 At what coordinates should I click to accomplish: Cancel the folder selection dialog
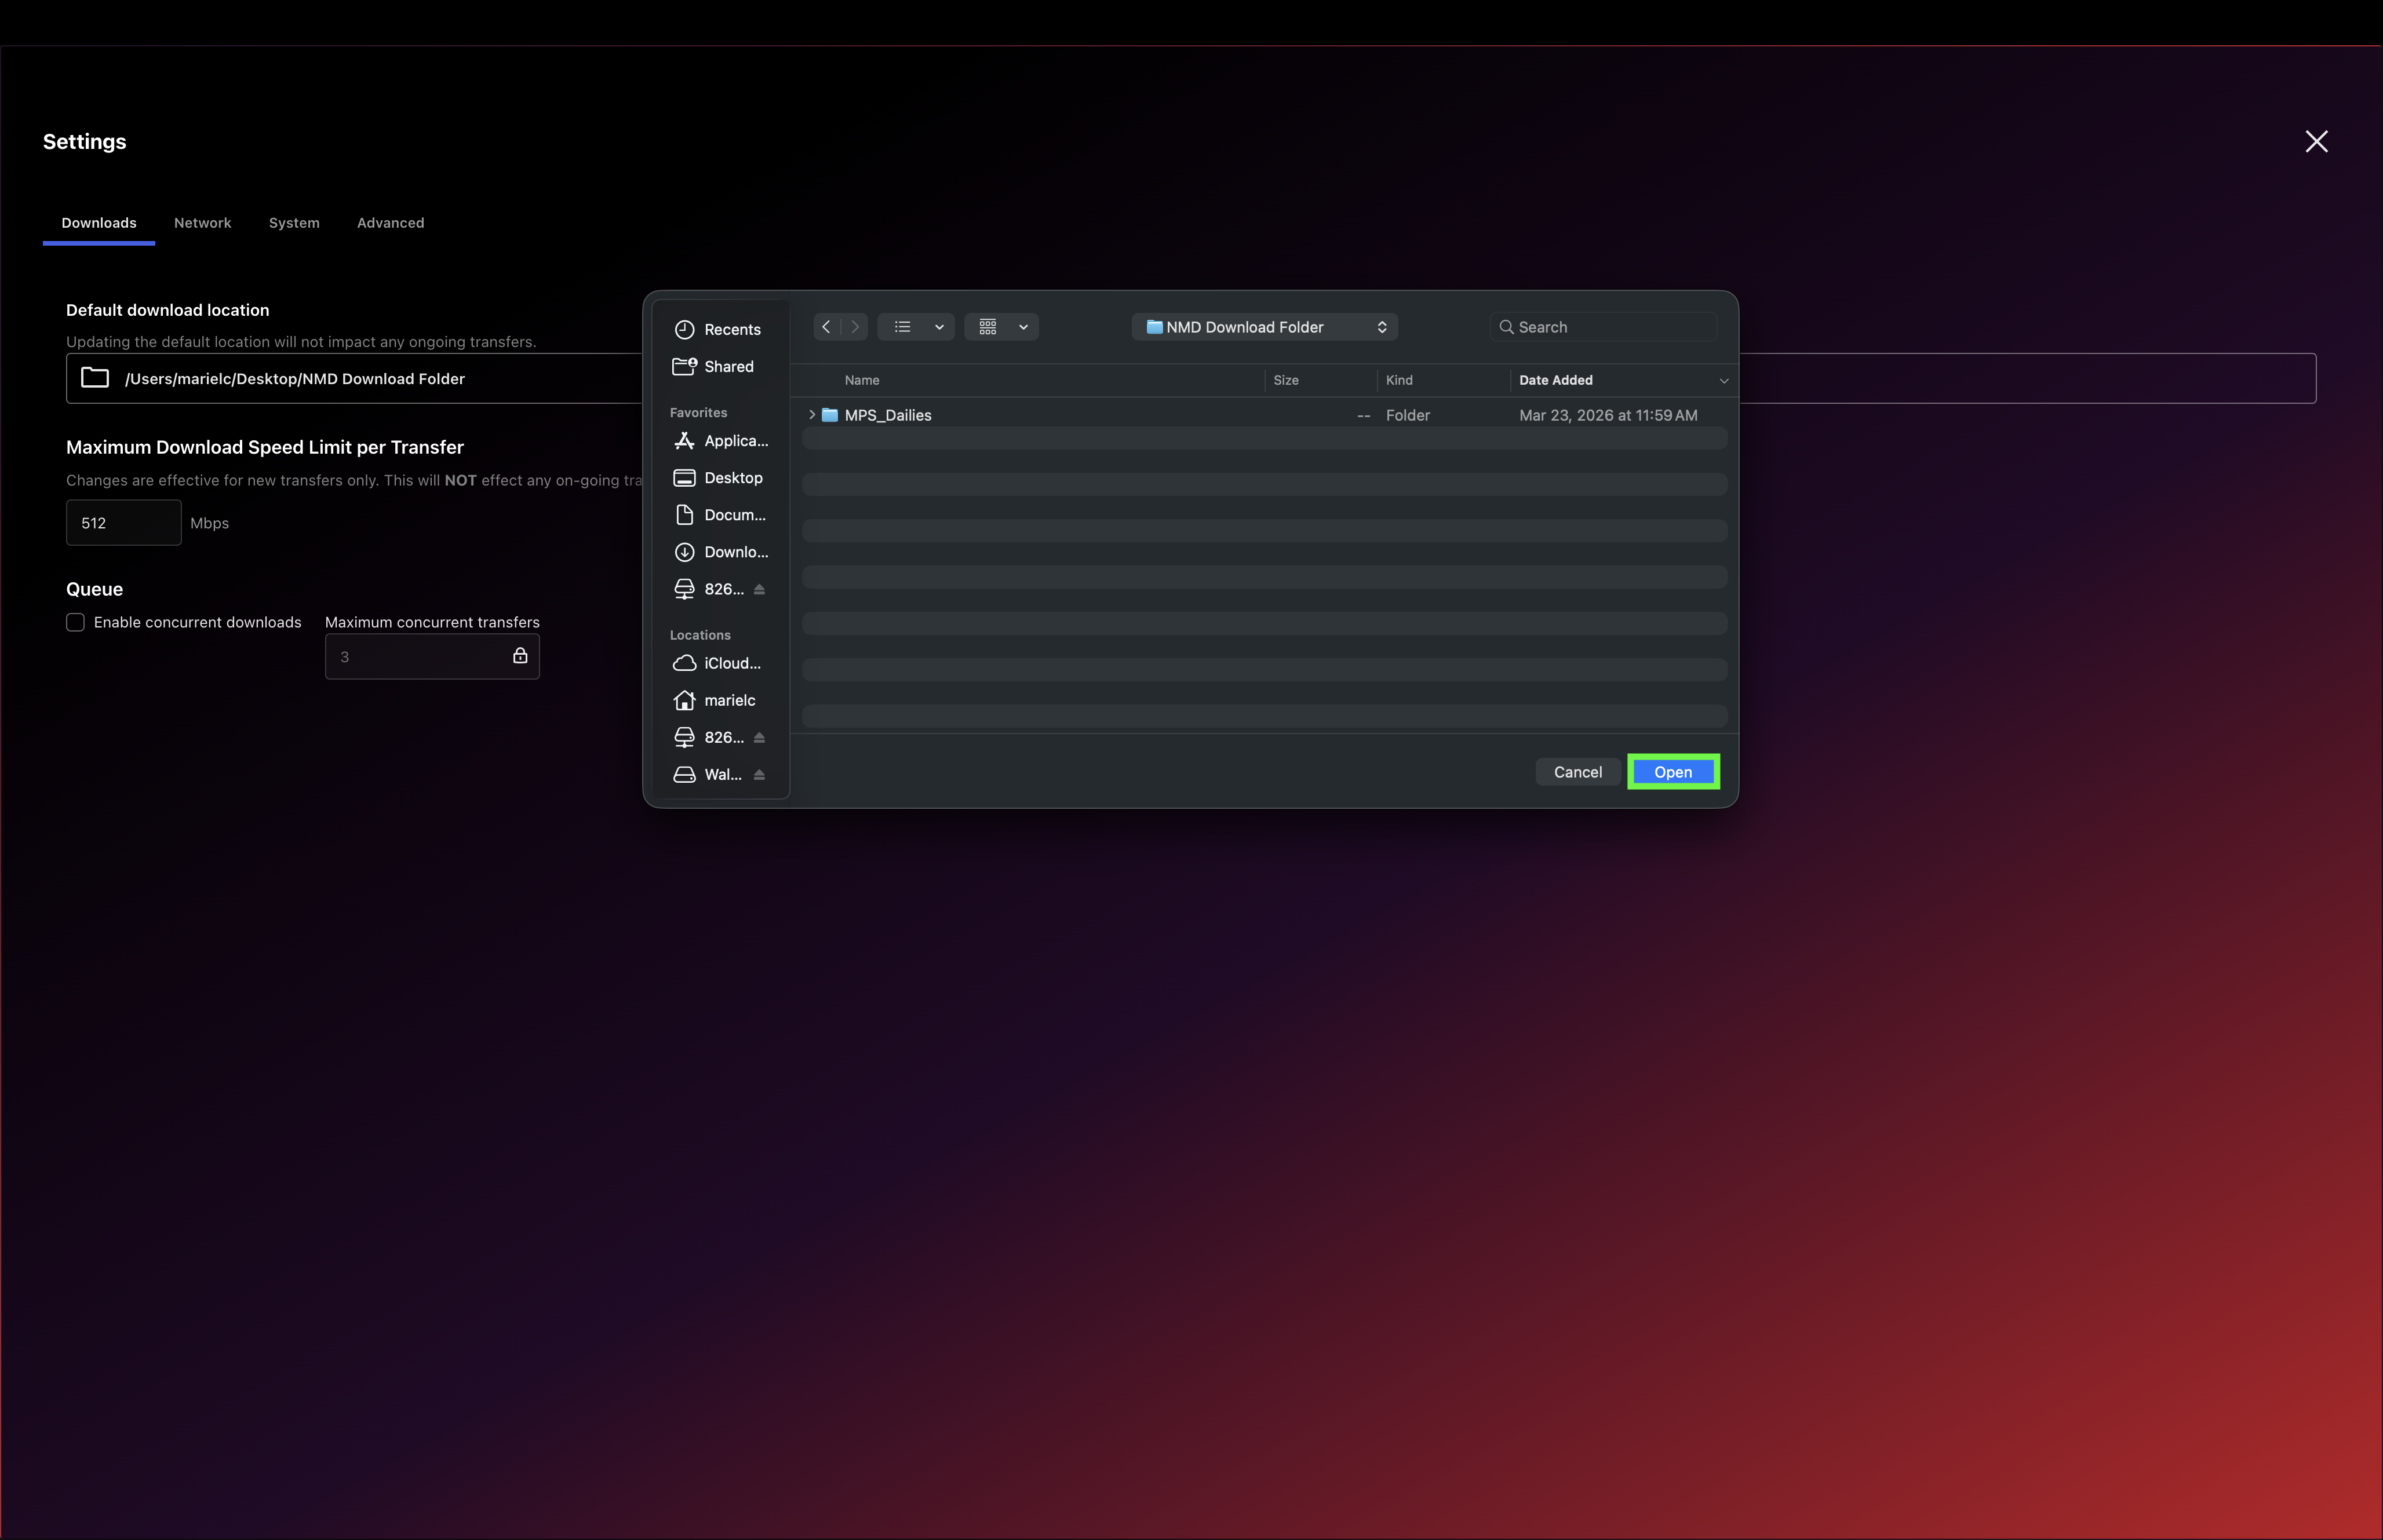point(1577,771)
